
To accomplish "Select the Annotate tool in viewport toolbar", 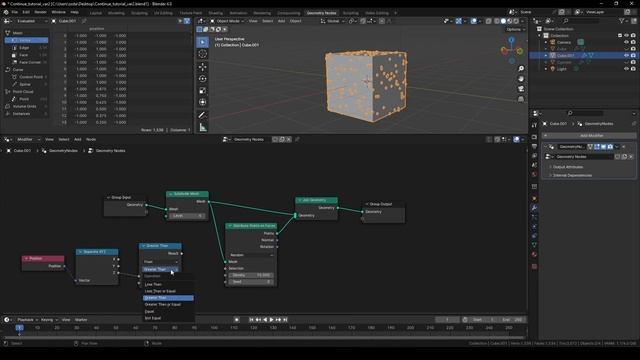I will coord(202,115).
